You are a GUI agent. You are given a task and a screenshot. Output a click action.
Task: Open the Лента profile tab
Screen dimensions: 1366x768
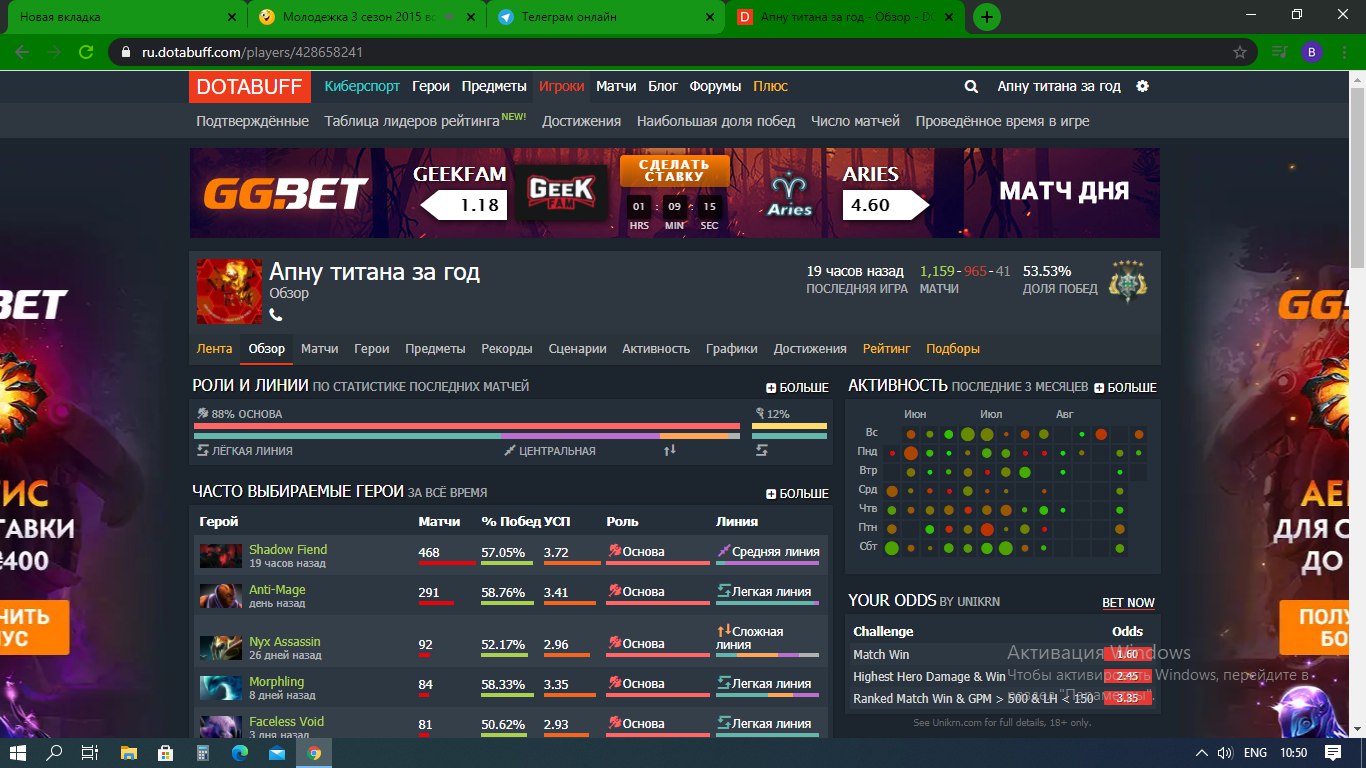pyautogui.click(x=215, y=349)
